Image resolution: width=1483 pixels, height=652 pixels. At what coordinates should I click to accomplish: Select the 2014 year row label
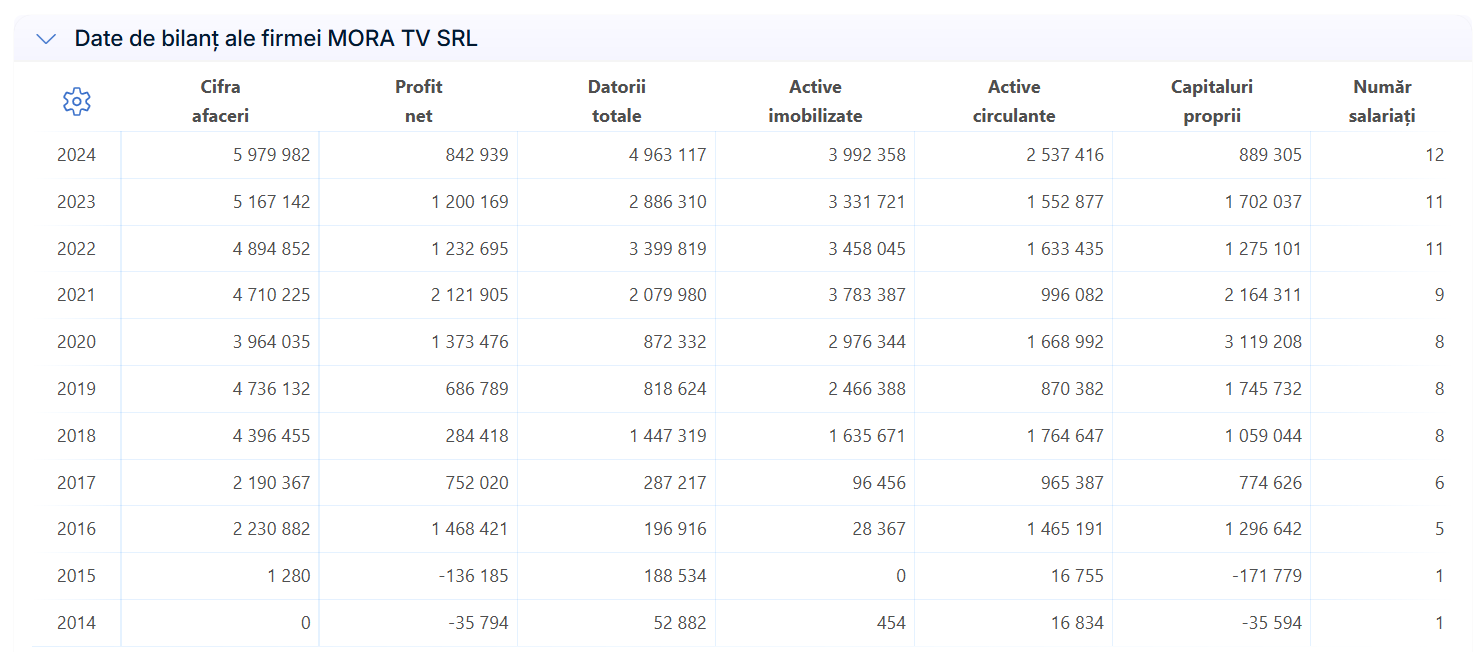coord(77,623)
